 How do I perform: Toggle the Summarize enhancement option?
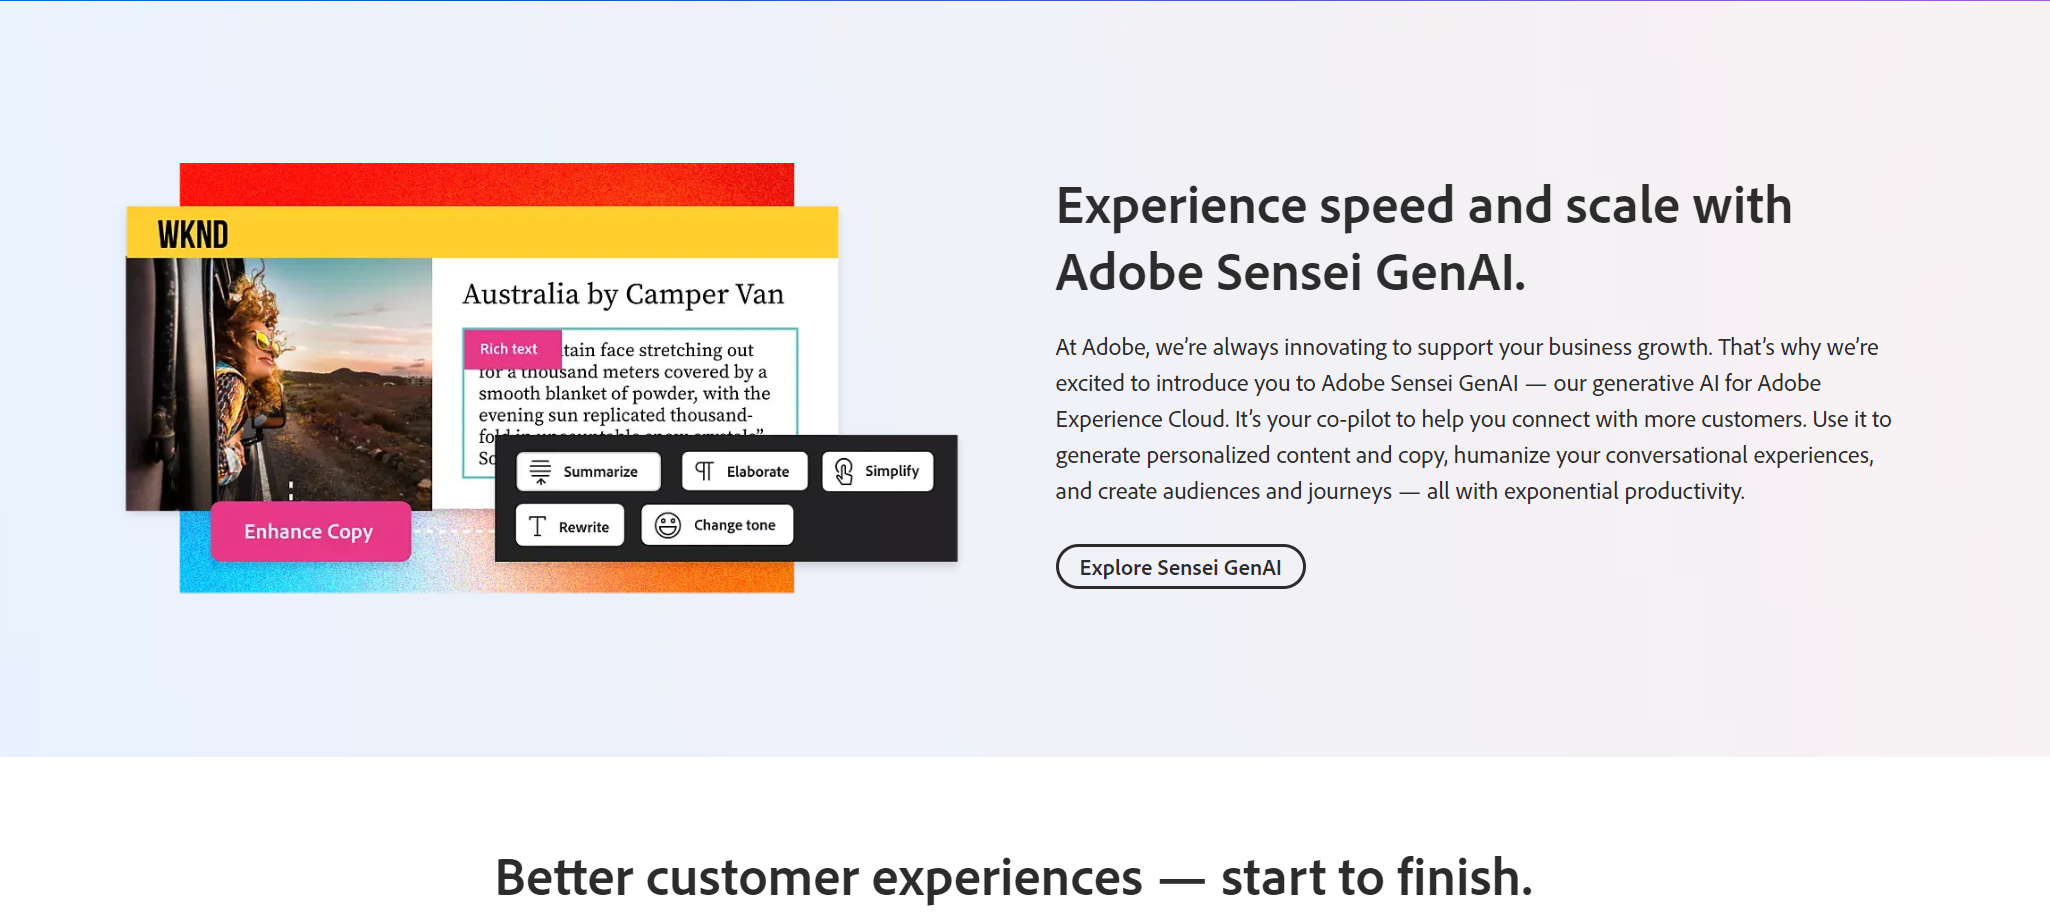(588, 470)
